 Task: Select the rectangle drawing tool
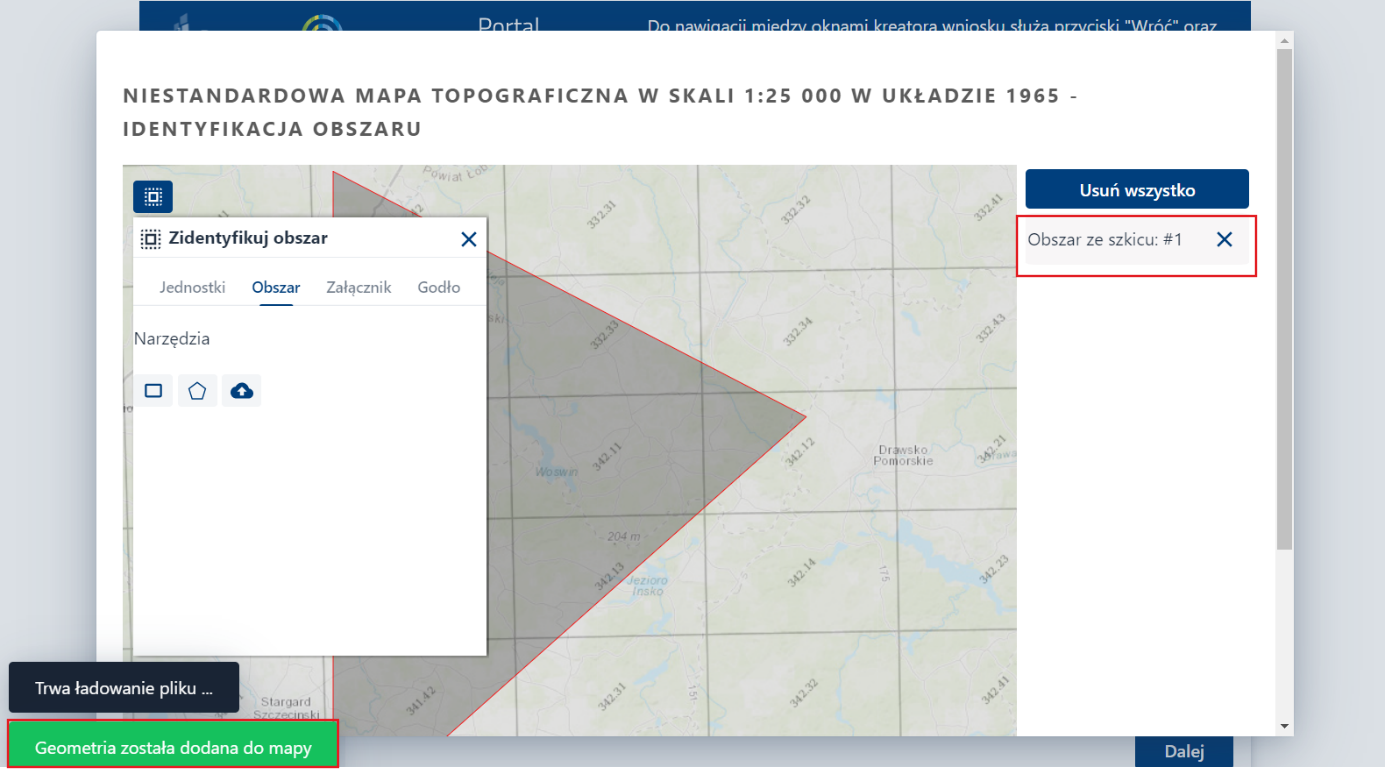click(153, 390)
